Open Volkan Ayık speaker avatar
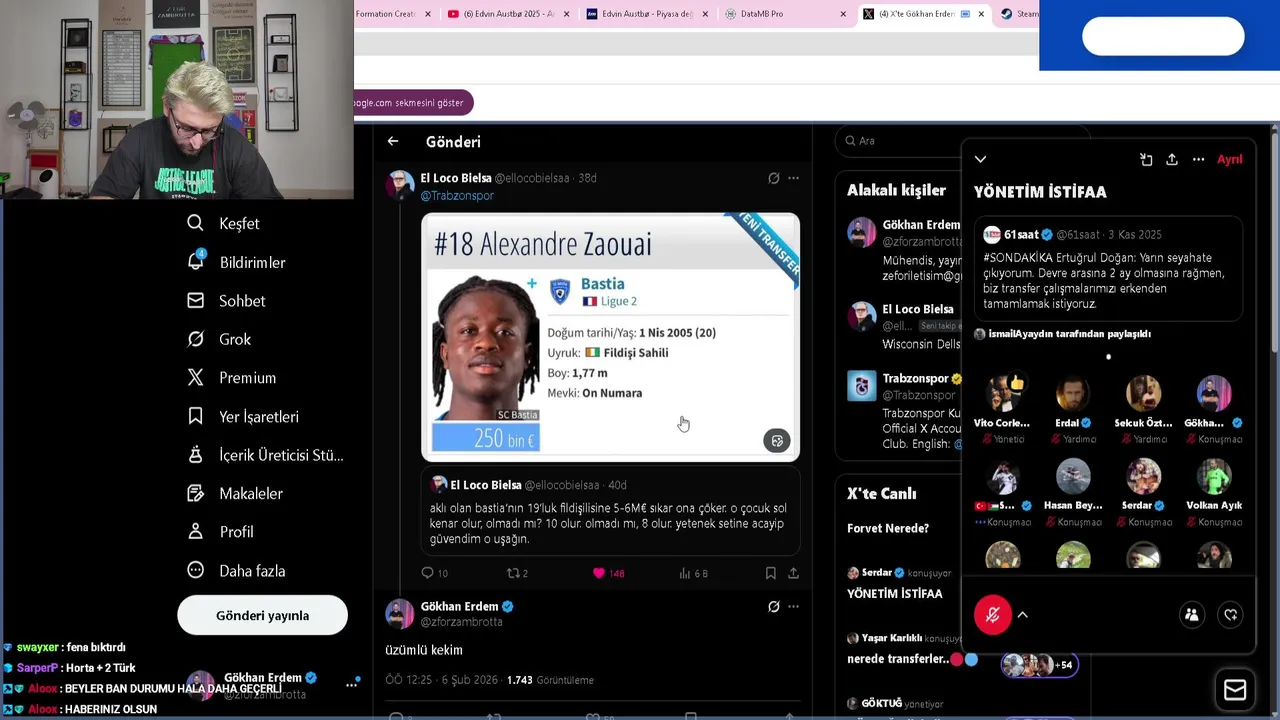The height and width of the screenshot is (720, 1280). [x=1214, y=477]
